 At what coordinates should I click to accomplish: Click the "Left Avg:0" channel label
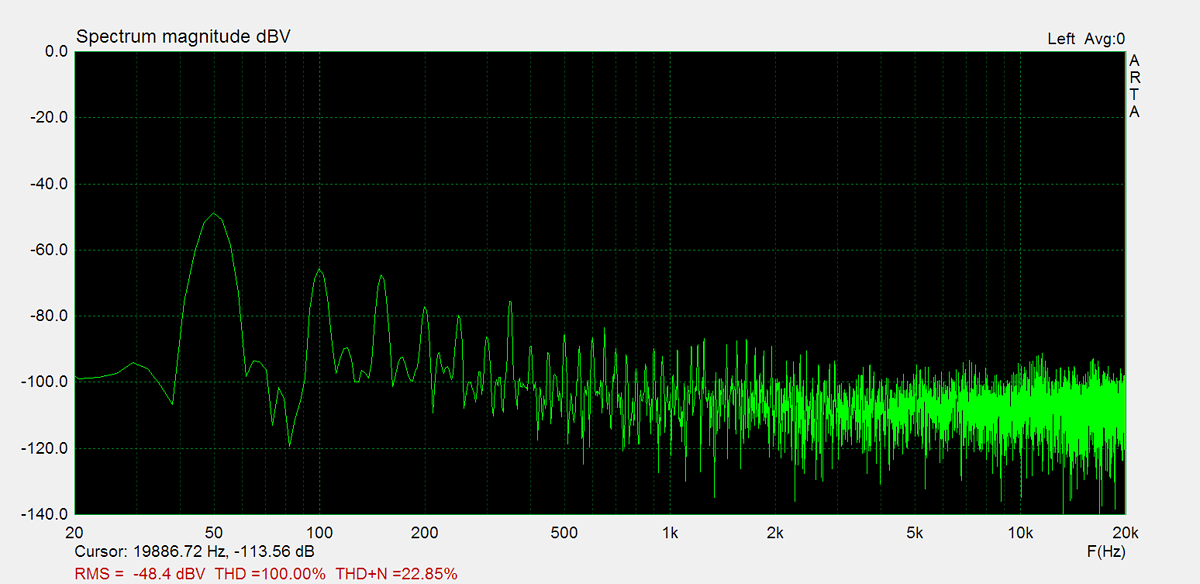tap(1086, 39)
